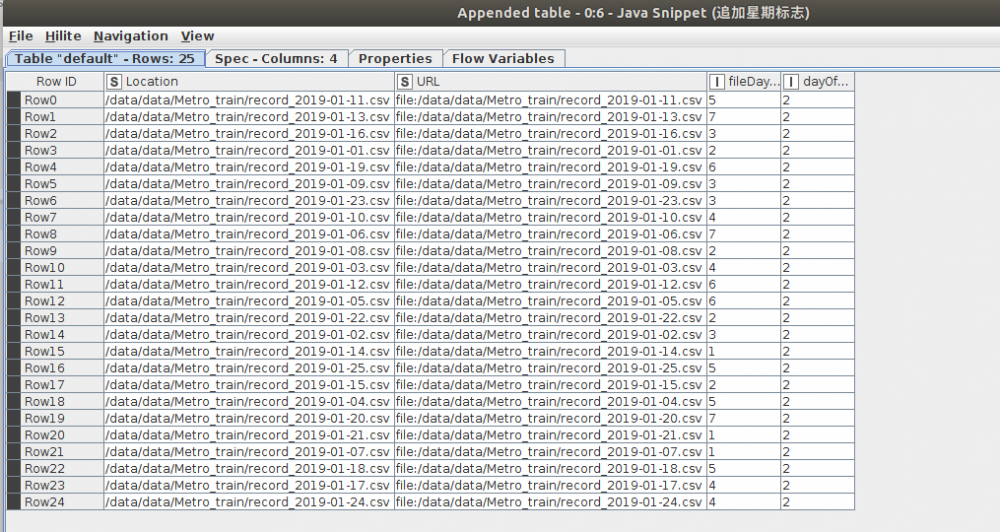Open the Navigation menu

[131, 36]
